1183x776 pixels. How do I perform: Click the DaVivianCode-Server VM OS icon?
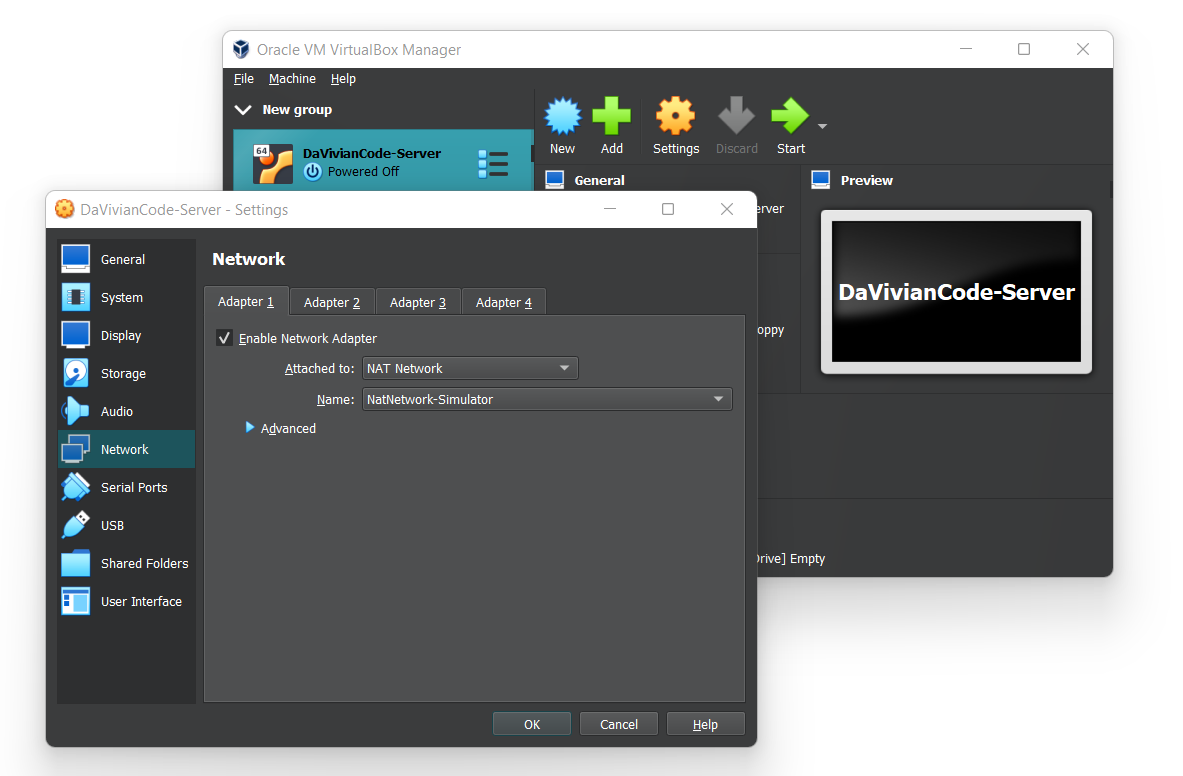point(272,164)
